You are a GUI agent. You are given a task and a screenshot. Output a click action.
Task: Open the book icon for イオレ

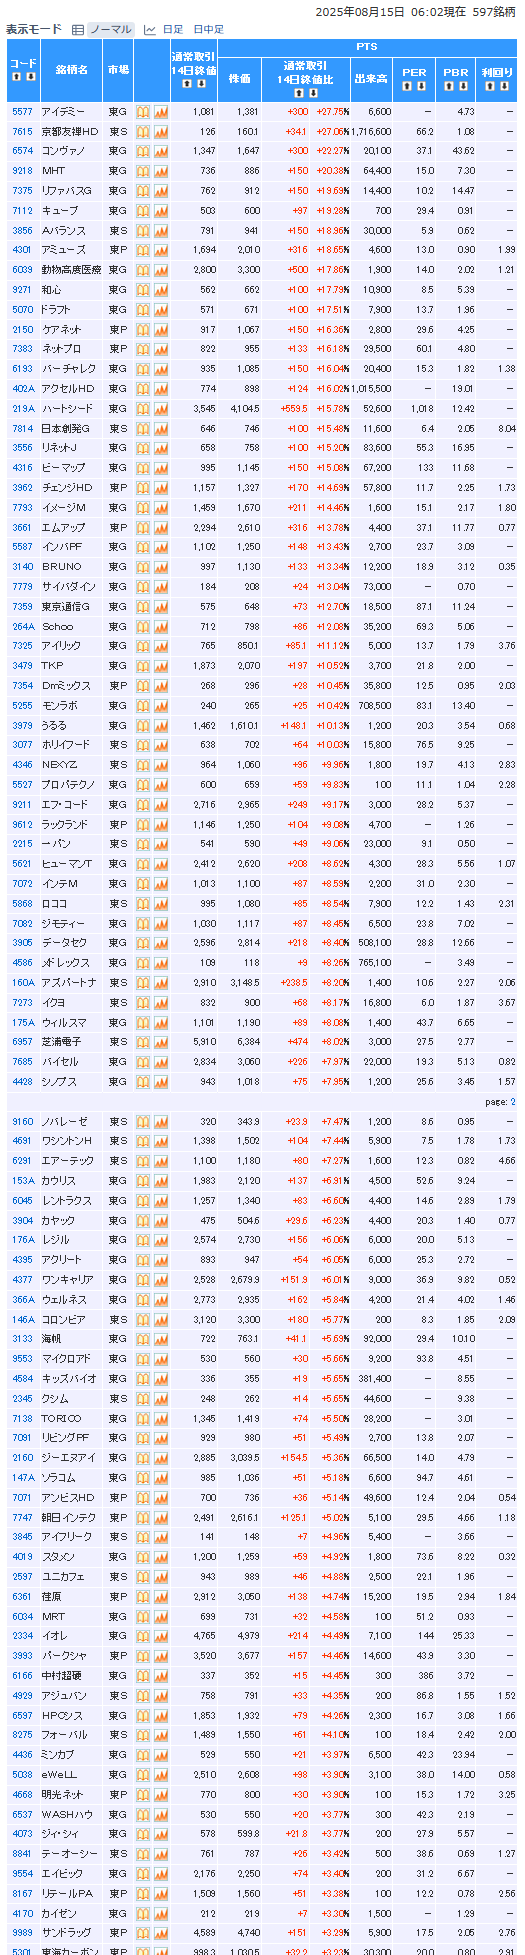tap(143, 1636)
